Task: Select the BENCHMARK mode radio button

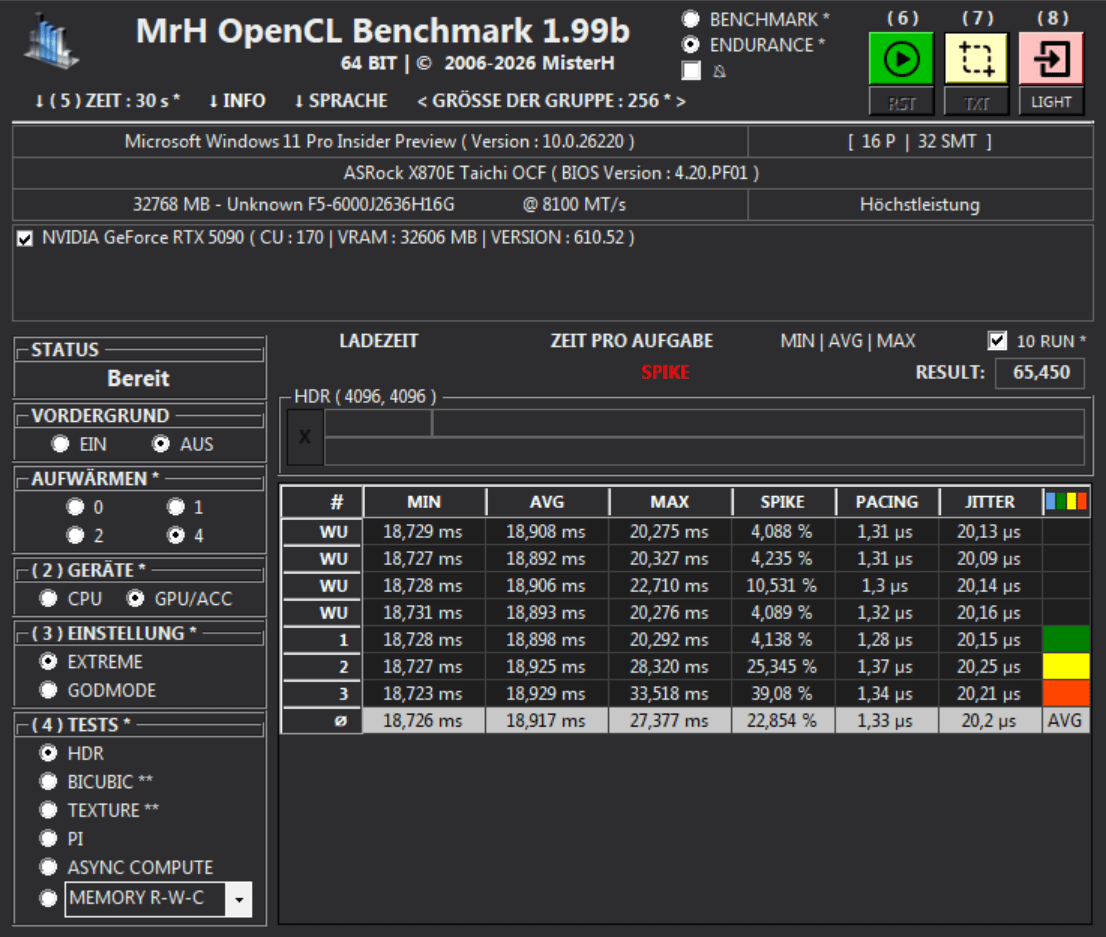Action: click(x=691, y=19)
